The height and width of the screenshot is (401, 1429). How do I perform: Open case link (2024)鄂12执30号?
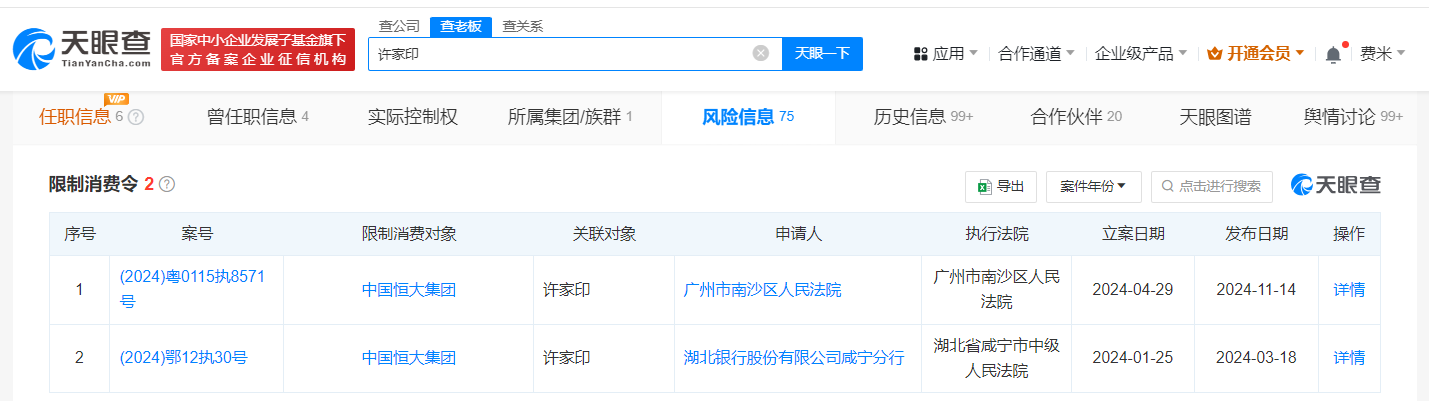[183, 357]
